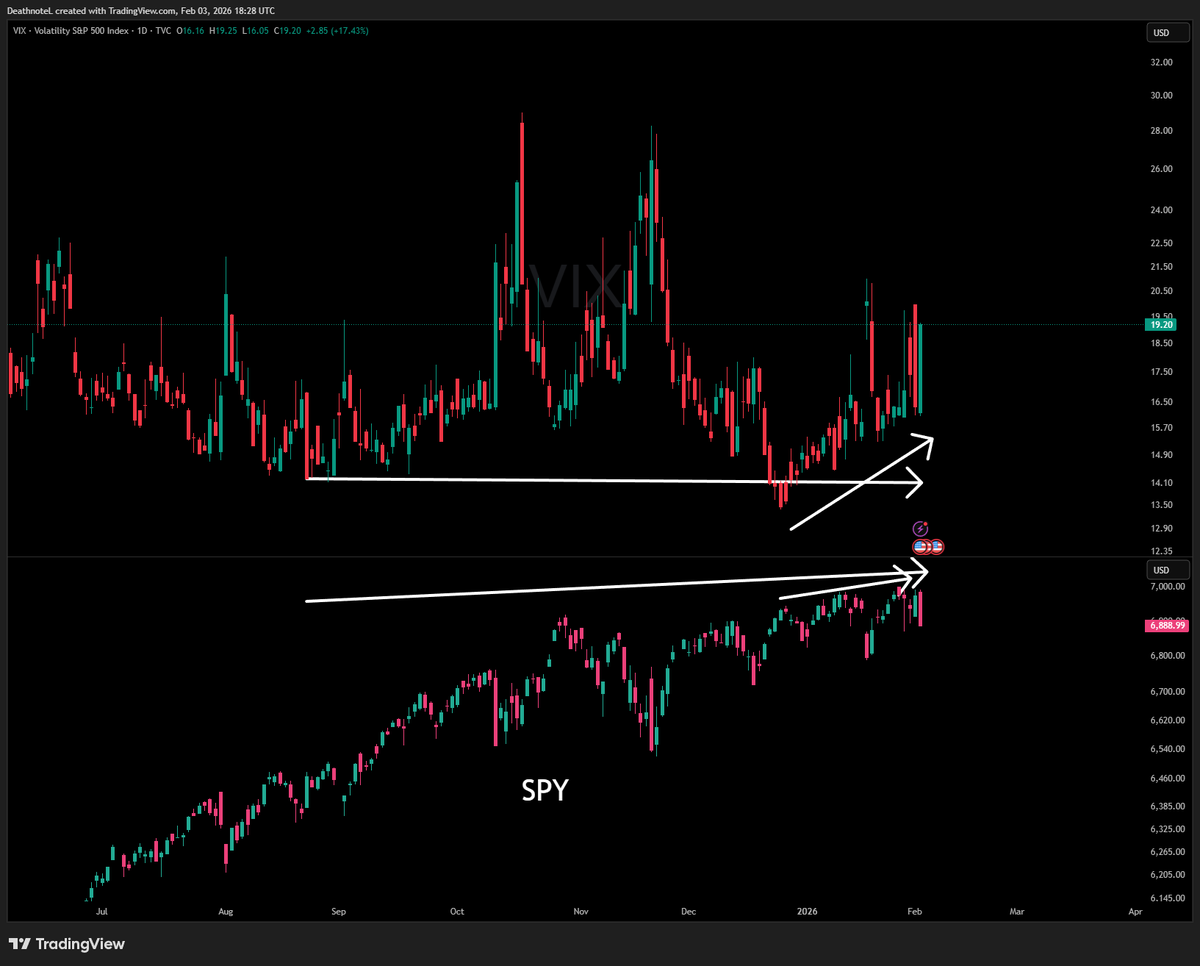Viewport: 1200px width, 966px height.
Task: Click the Jul label on the time axis
Action: point(101,912)
